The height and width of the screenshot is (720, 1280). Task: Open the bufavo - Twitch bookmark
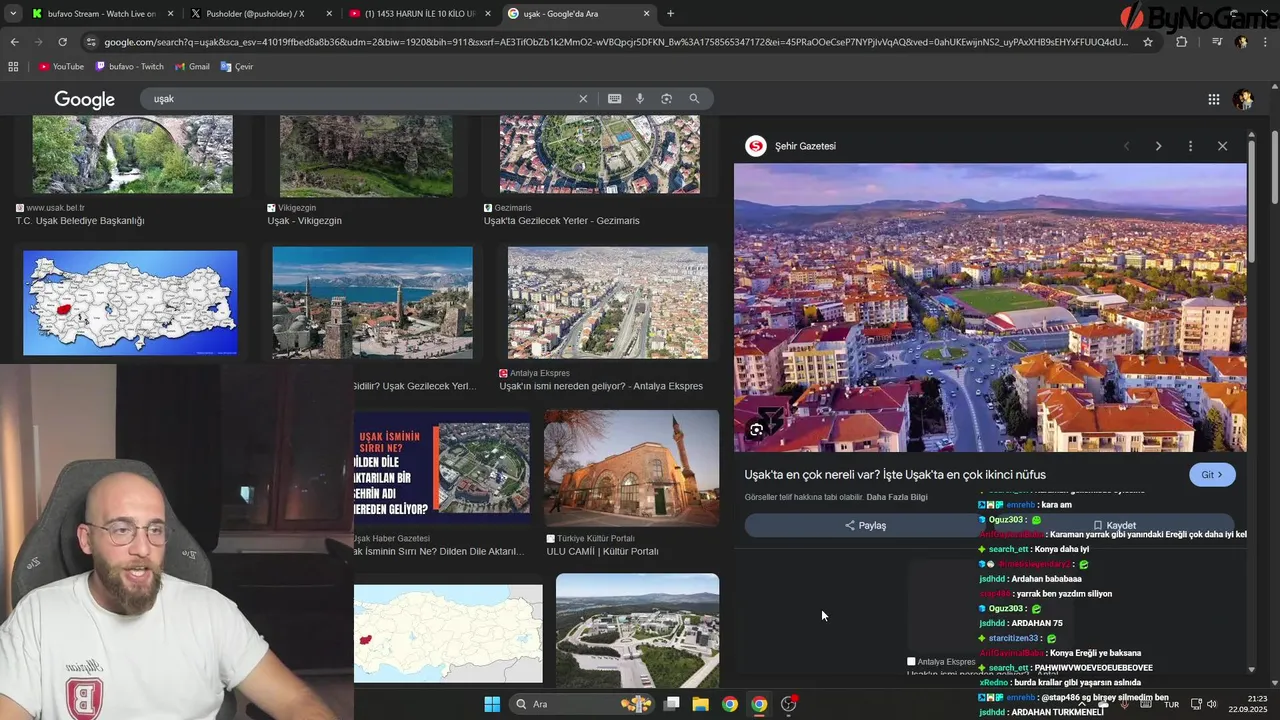pos(129,66)
